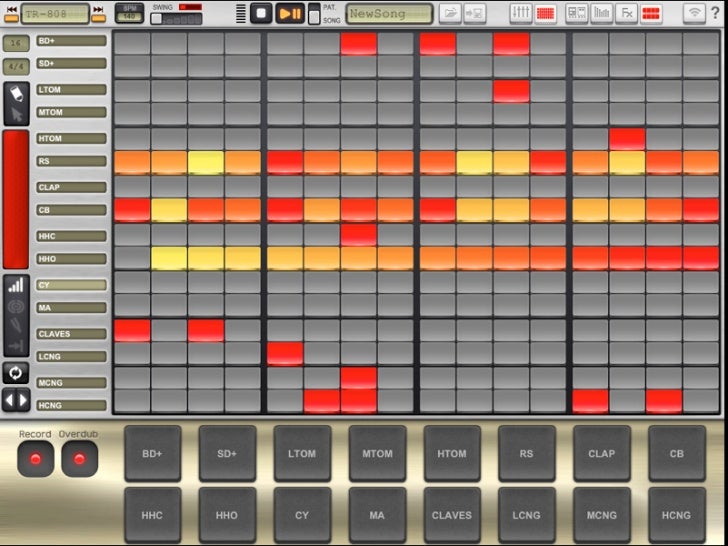Select the eraser tool in sidebar
728x546 pixels.
click(x=16, y=93)
